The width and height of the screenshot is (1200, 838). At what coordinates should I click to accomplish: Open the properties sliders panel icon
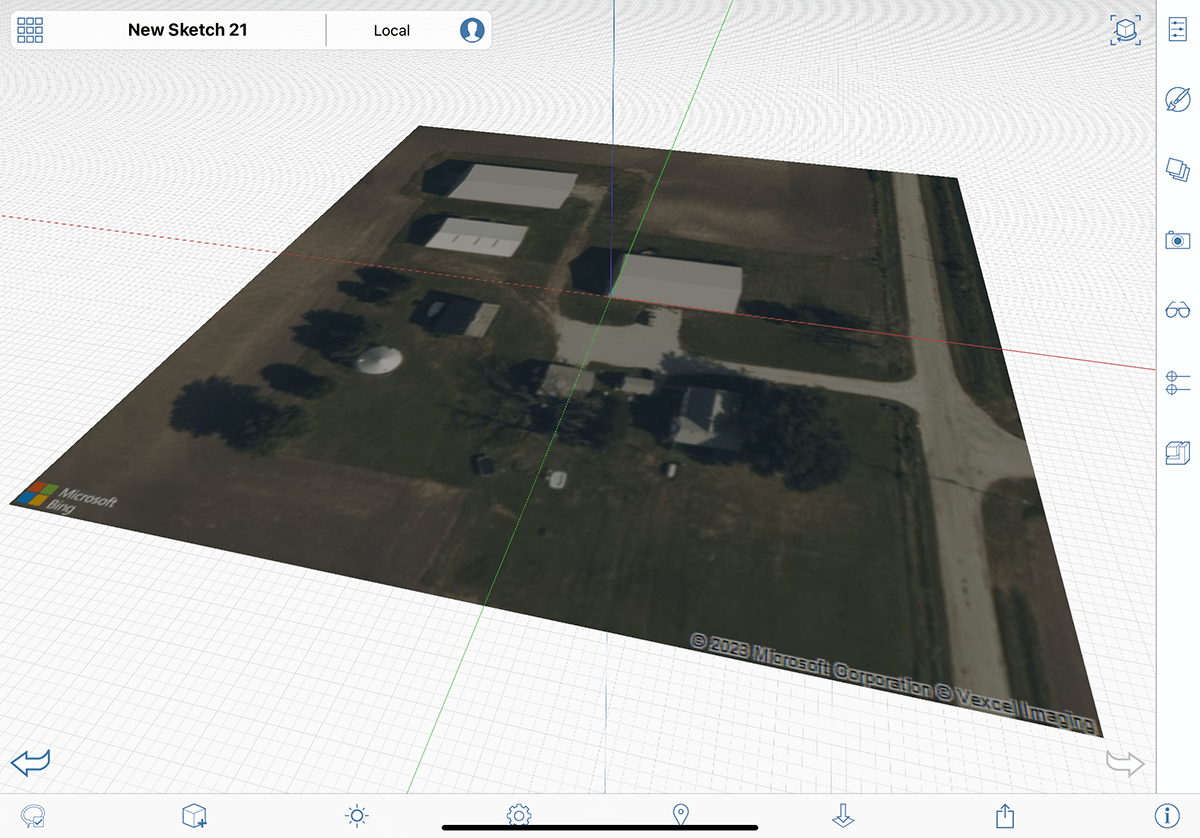coord(1178,30)
